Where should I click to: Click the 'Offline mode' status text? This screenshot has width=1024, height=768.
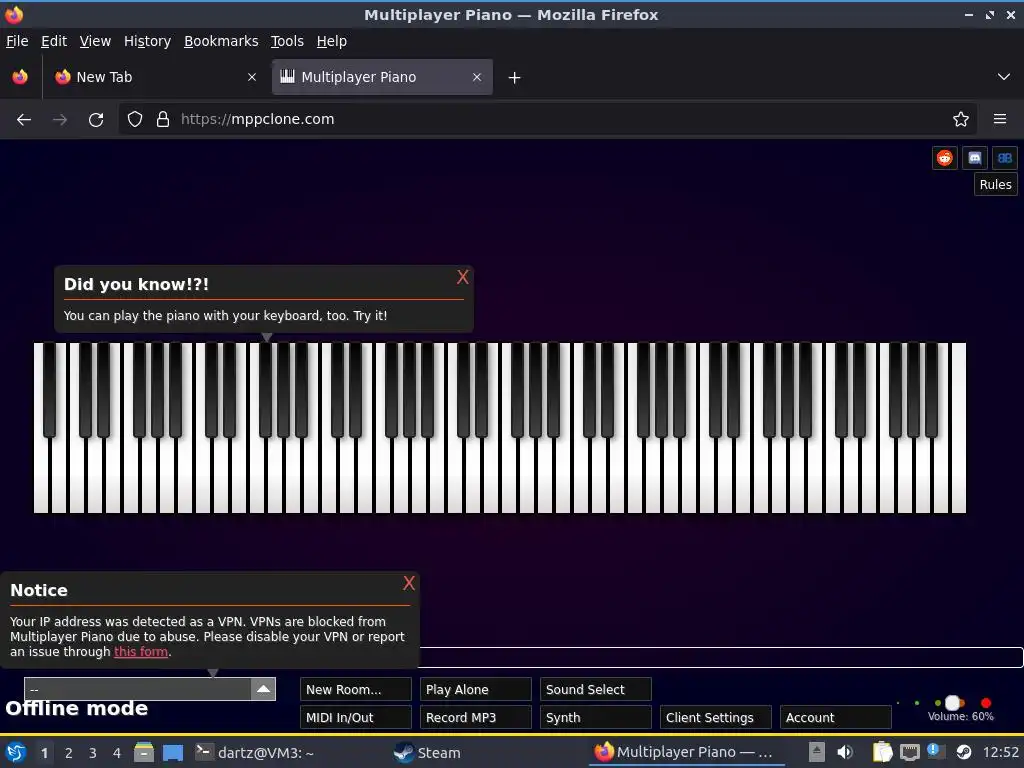click(x=77, y=709)
